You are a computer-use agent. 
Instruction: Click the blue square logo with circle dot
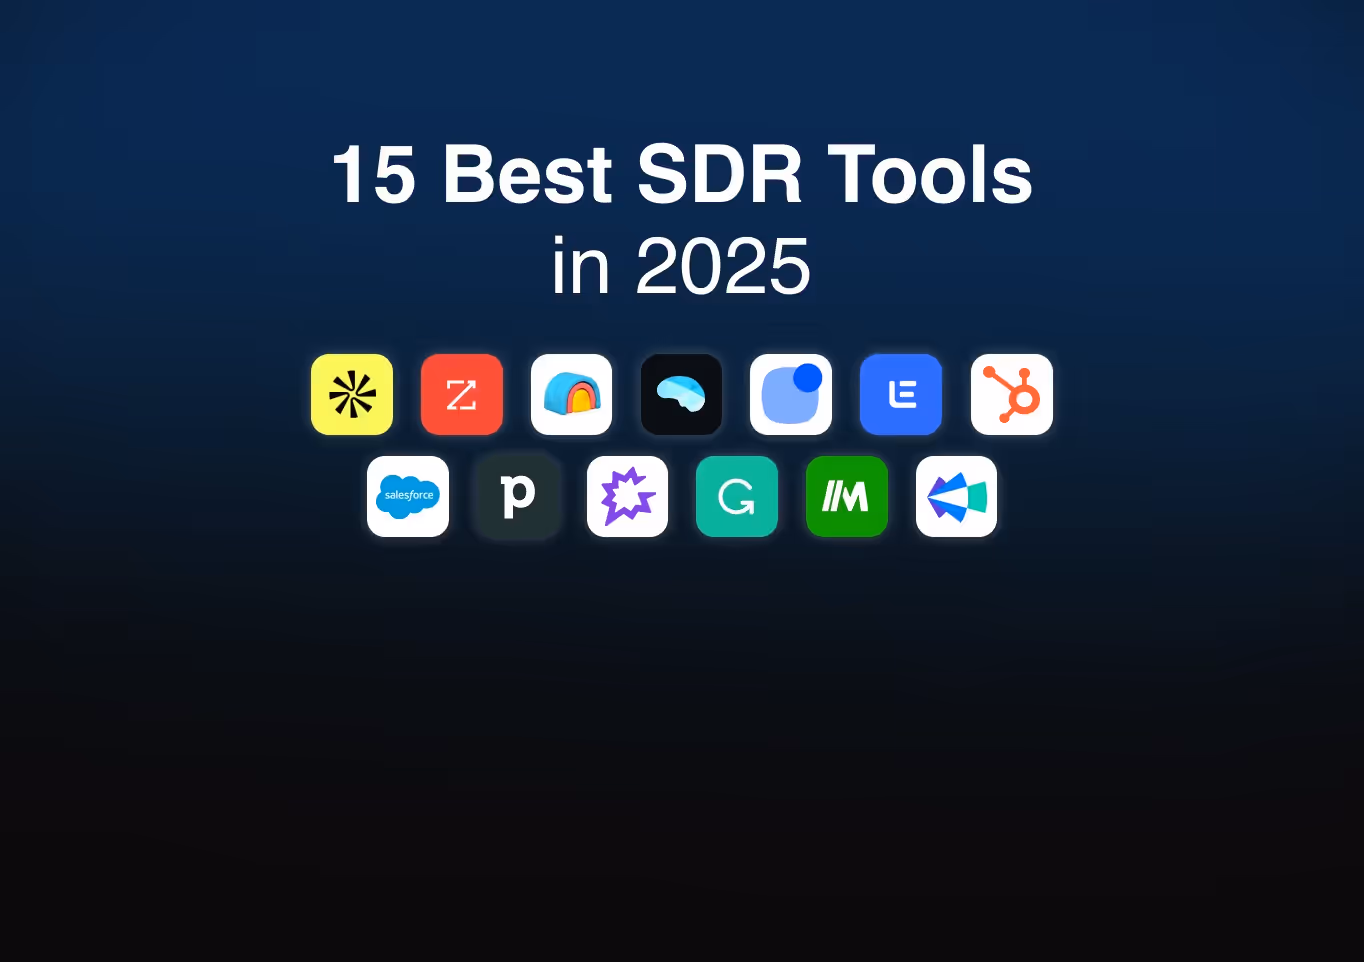click(790, 394)
